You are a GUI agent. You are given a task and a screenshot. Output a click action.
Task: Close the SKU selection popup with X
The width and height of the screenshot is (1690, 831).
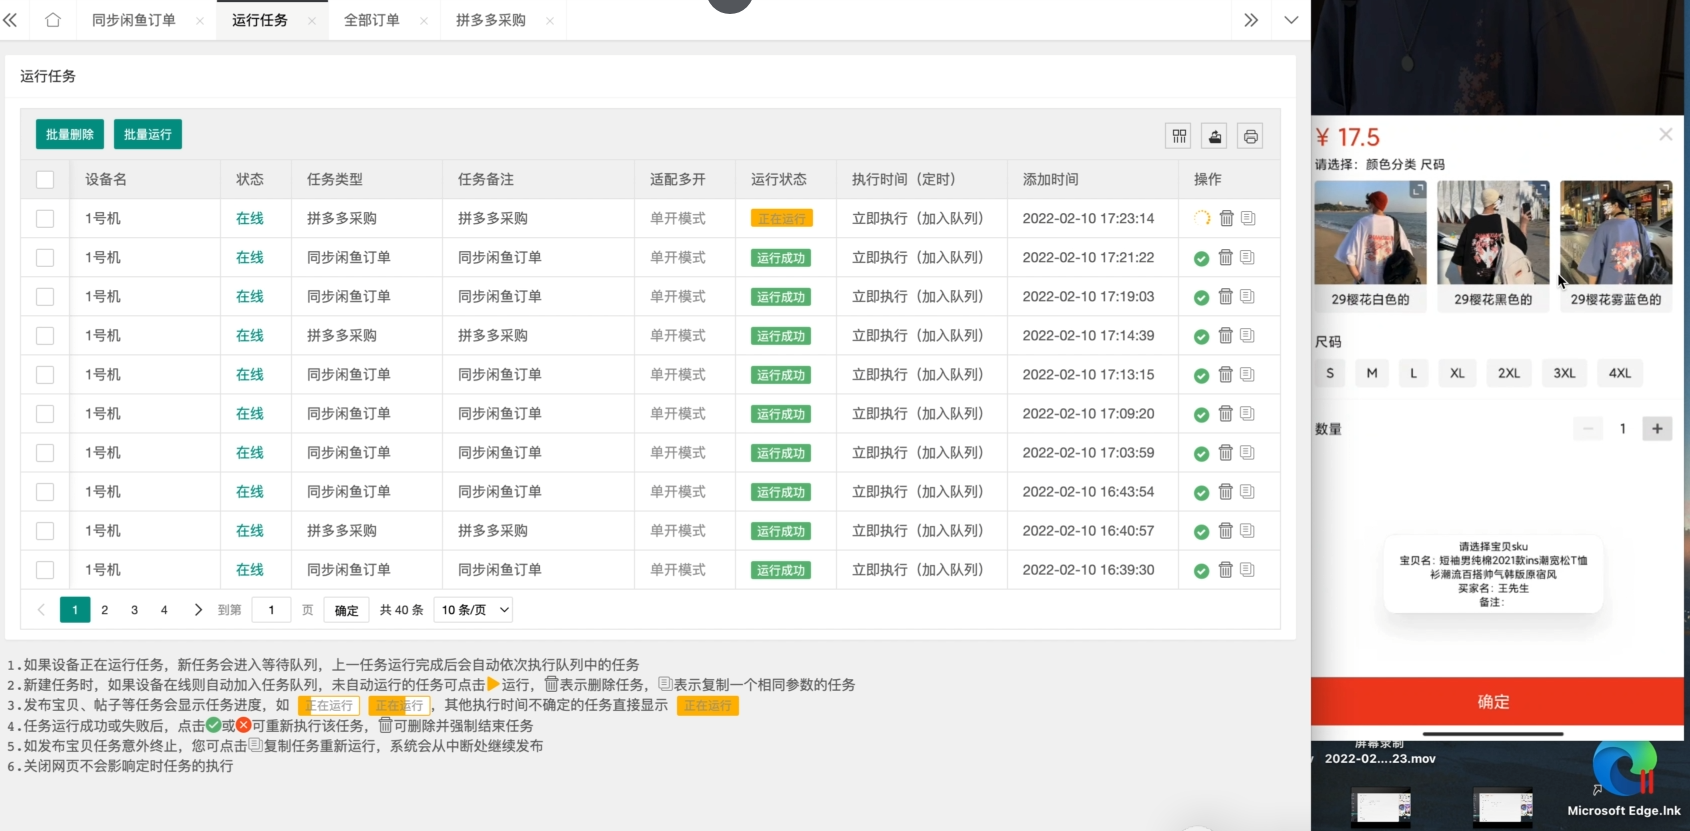(x=1665, y=134)
